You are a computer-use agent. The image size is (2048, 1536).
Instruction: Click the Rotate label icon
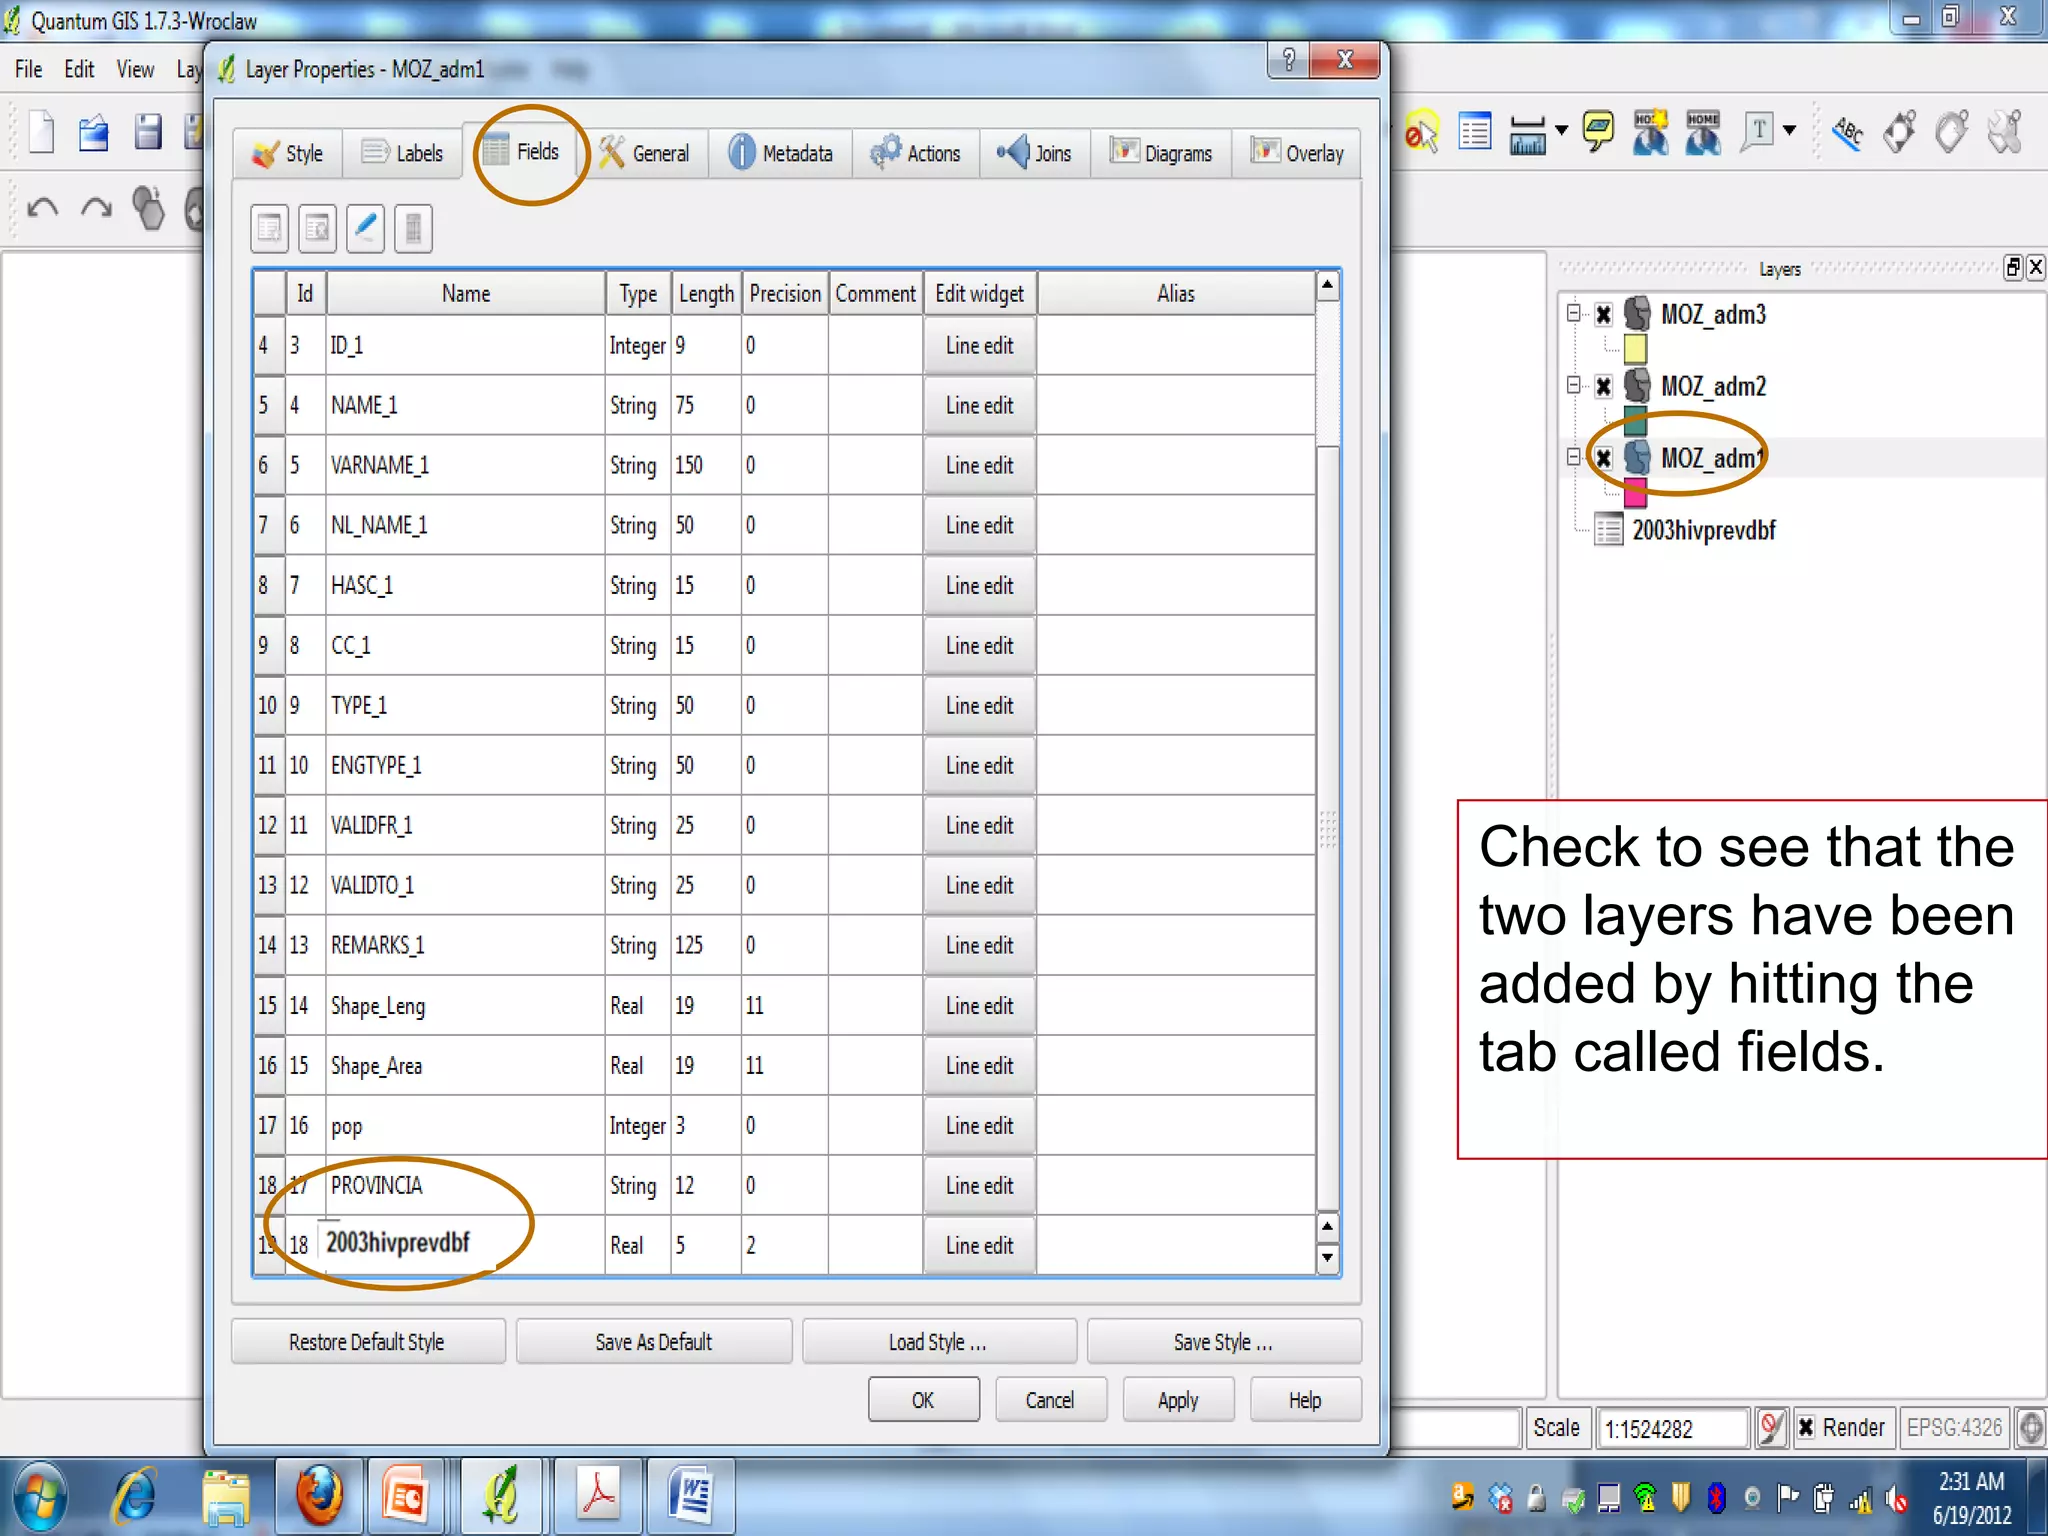[x=1951, y=132]
